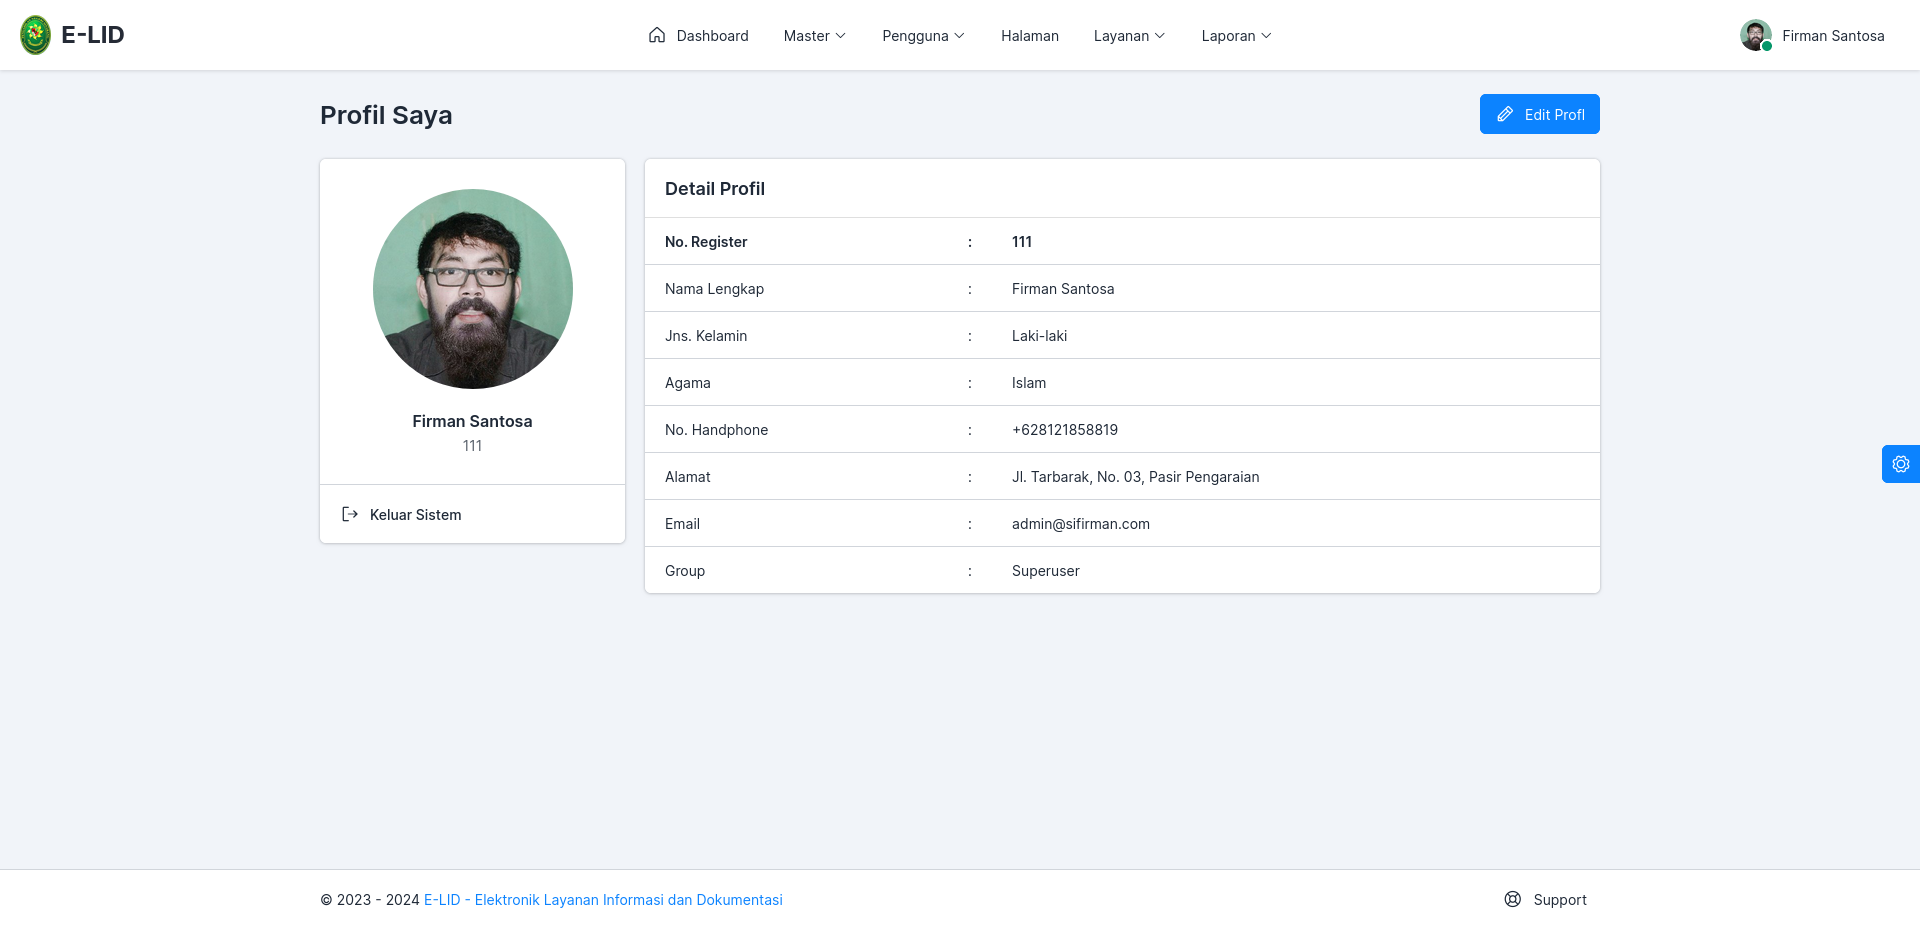The height and width of the screenshot is (928, 1920).
Task: Expand the Pengguna dropdown menu
Action: (923, 36)
